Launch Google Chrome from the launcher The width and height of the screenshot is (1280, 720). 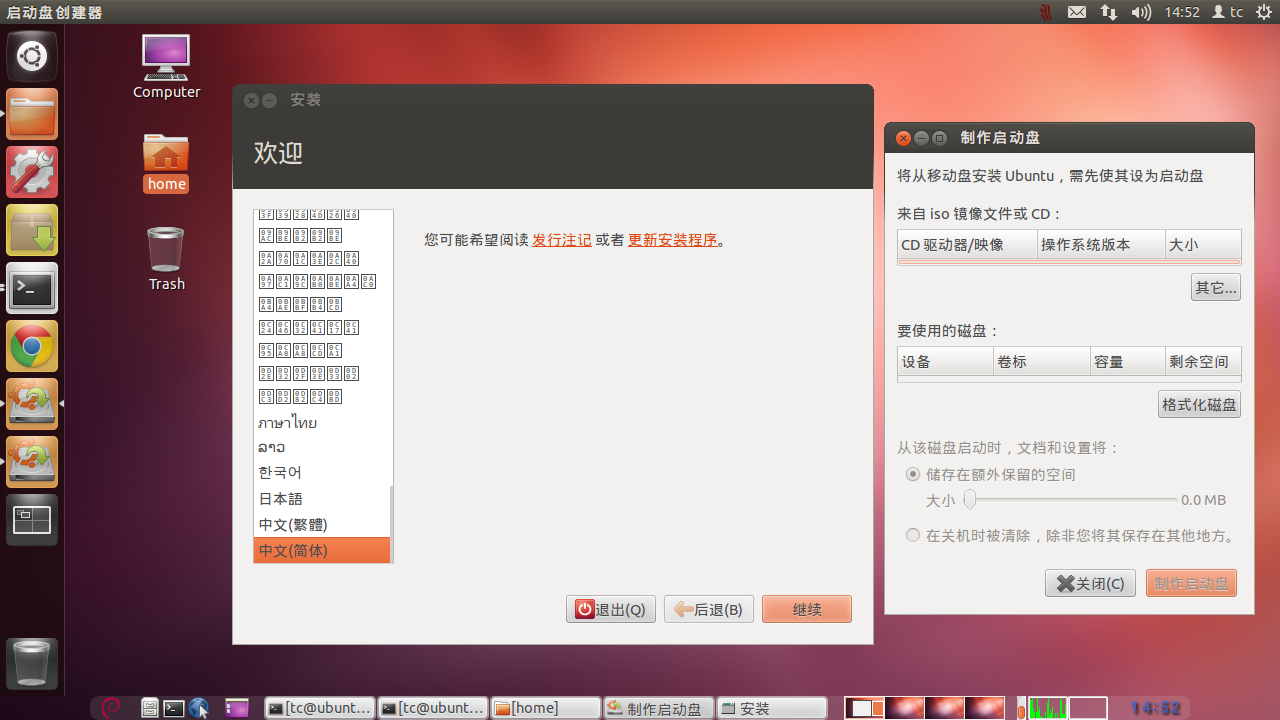(32, 346)
